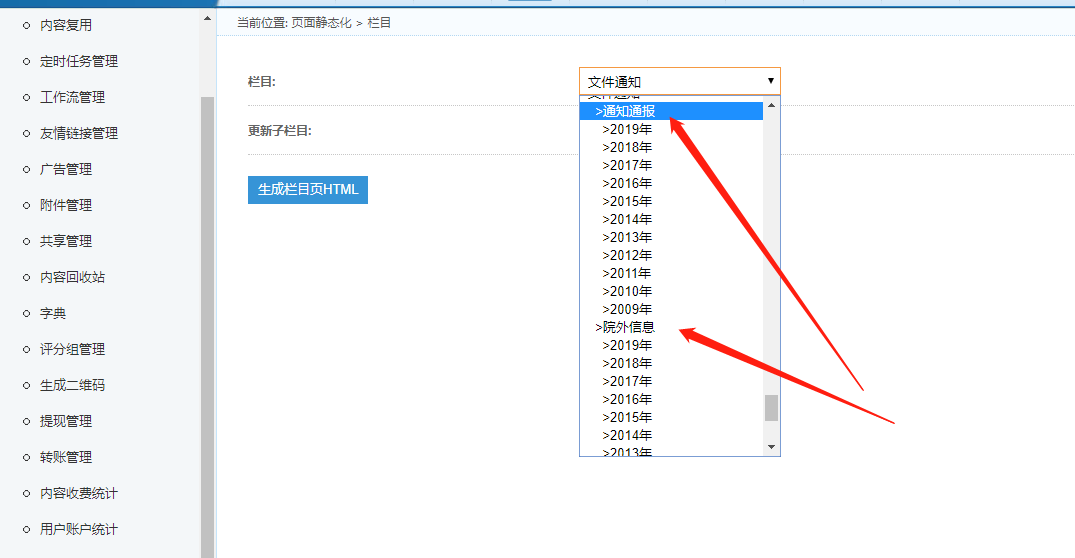Select >2014年 under 通知通报
The image size is (1075, 558).
pyautogui.click(x=671, y=219)
